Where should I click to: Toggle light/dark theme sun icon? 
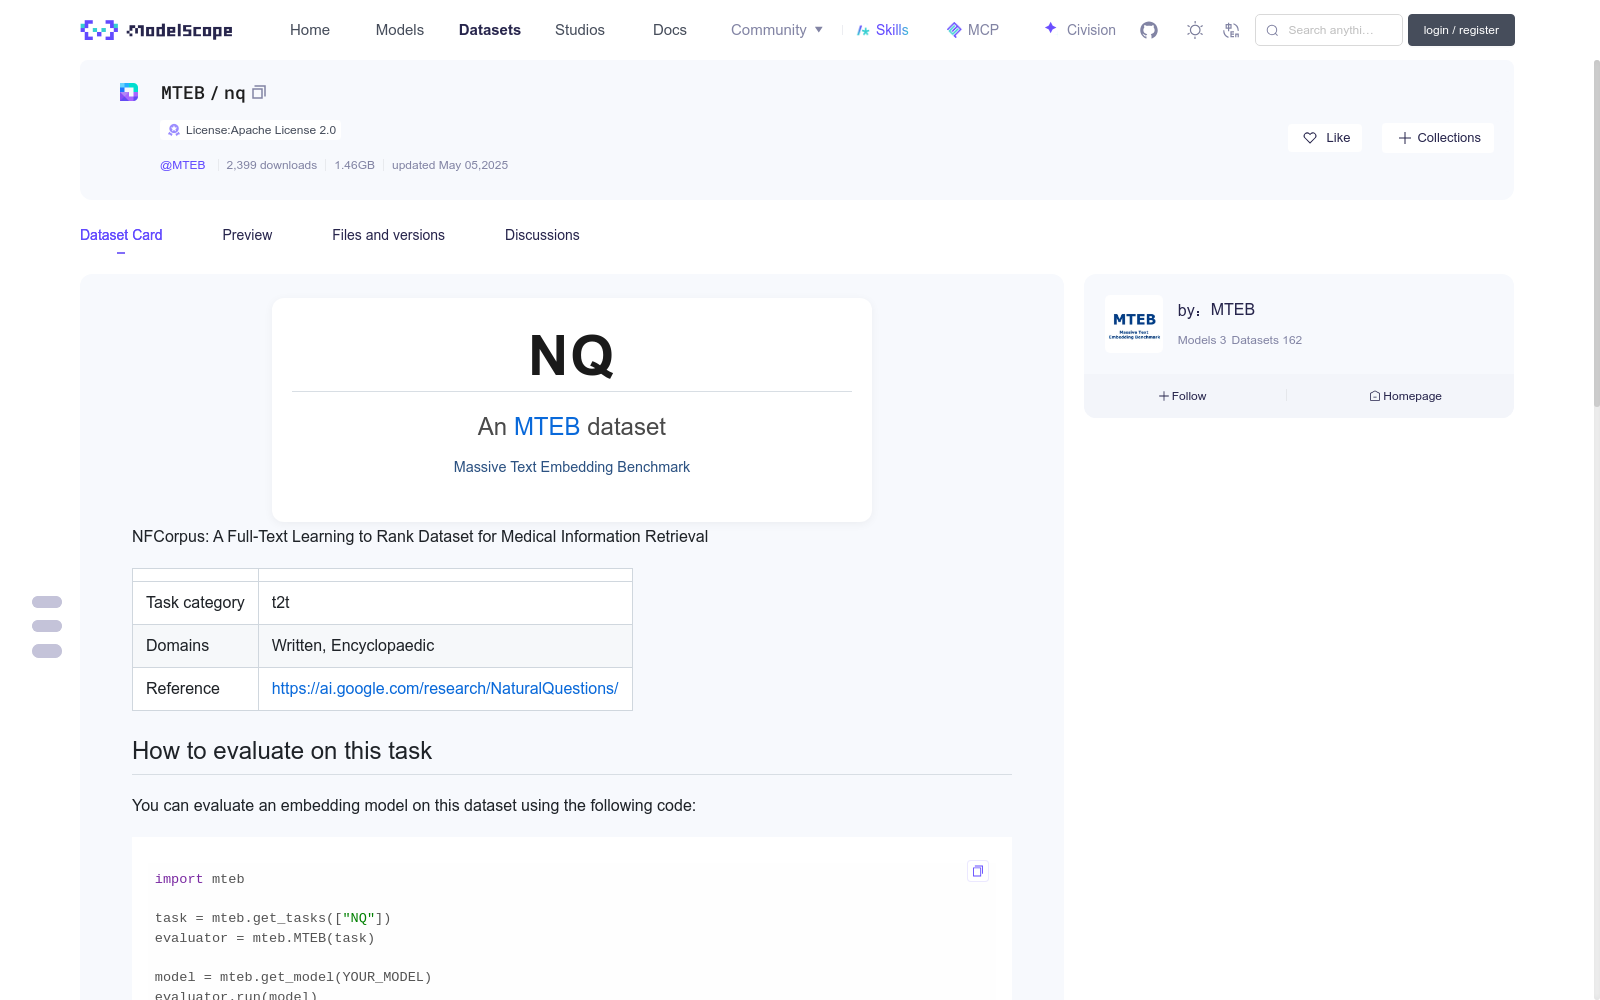coord(1195,30)
